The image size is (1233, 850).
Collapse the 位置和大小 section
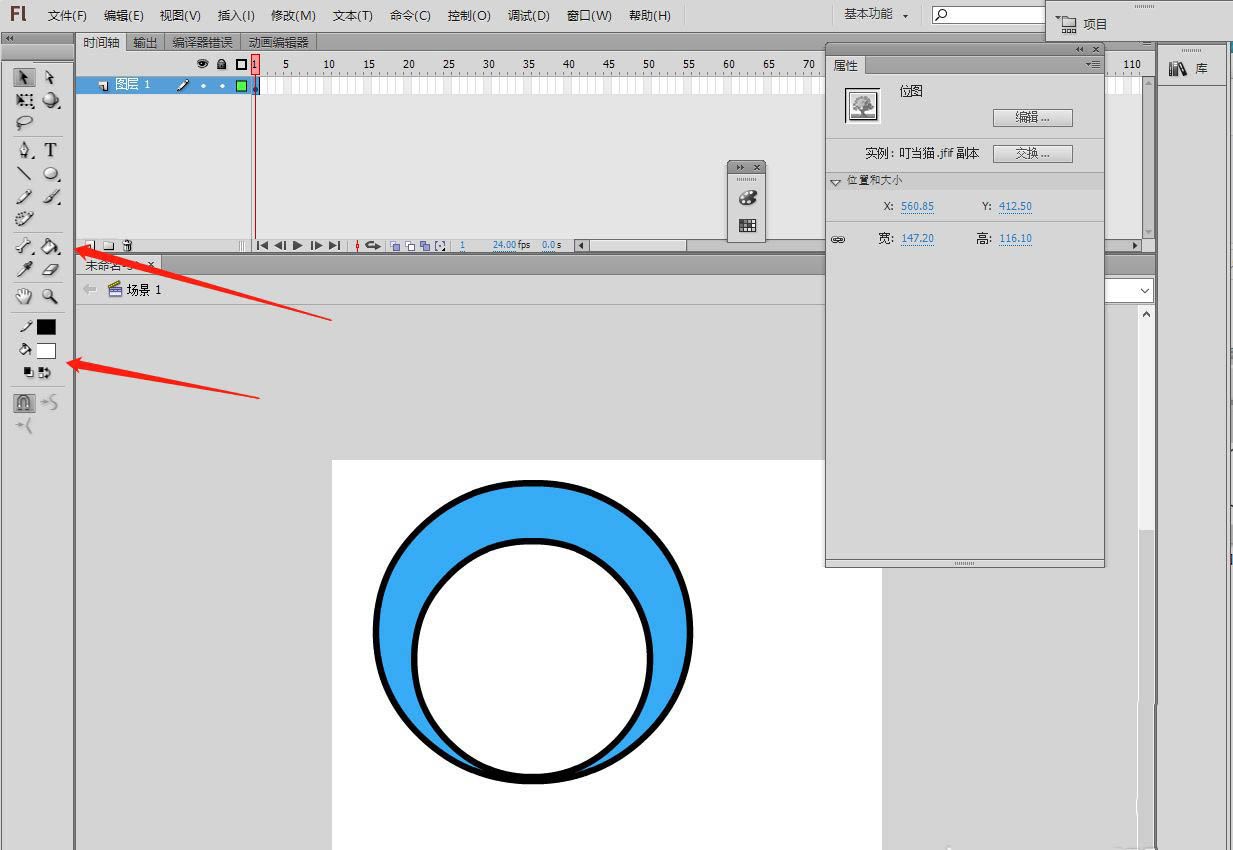pyautogui.click(x=836, y=182)
